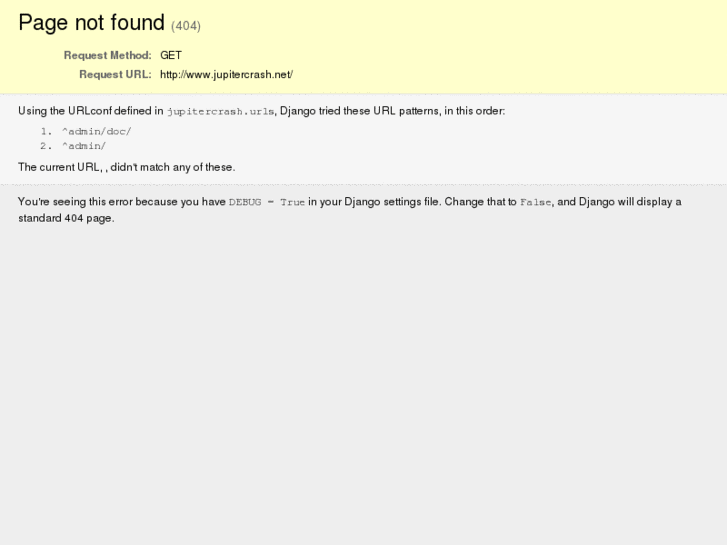Screen dimensions: 727x545
Task: Click list number 1 beside ^admin/doc/
Action: coord(45,131)
